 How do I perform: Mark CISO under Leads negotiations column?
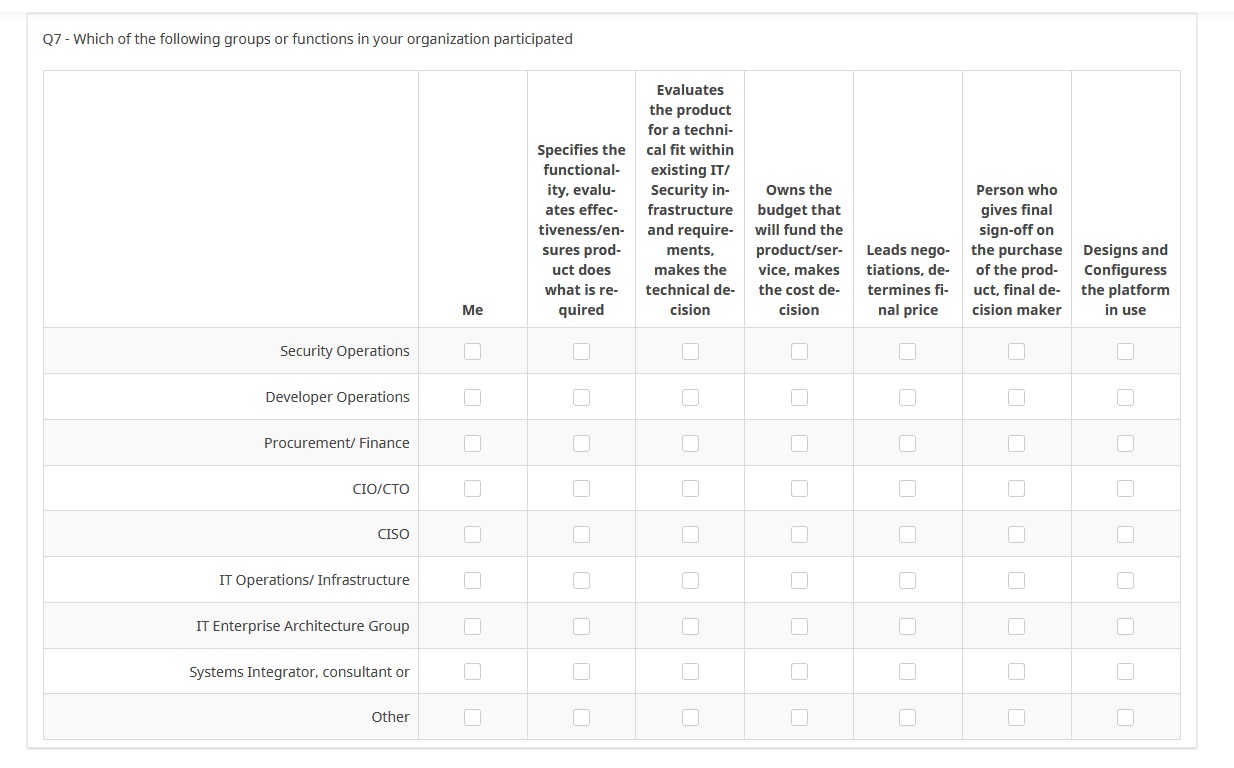[x=907, y=534]
